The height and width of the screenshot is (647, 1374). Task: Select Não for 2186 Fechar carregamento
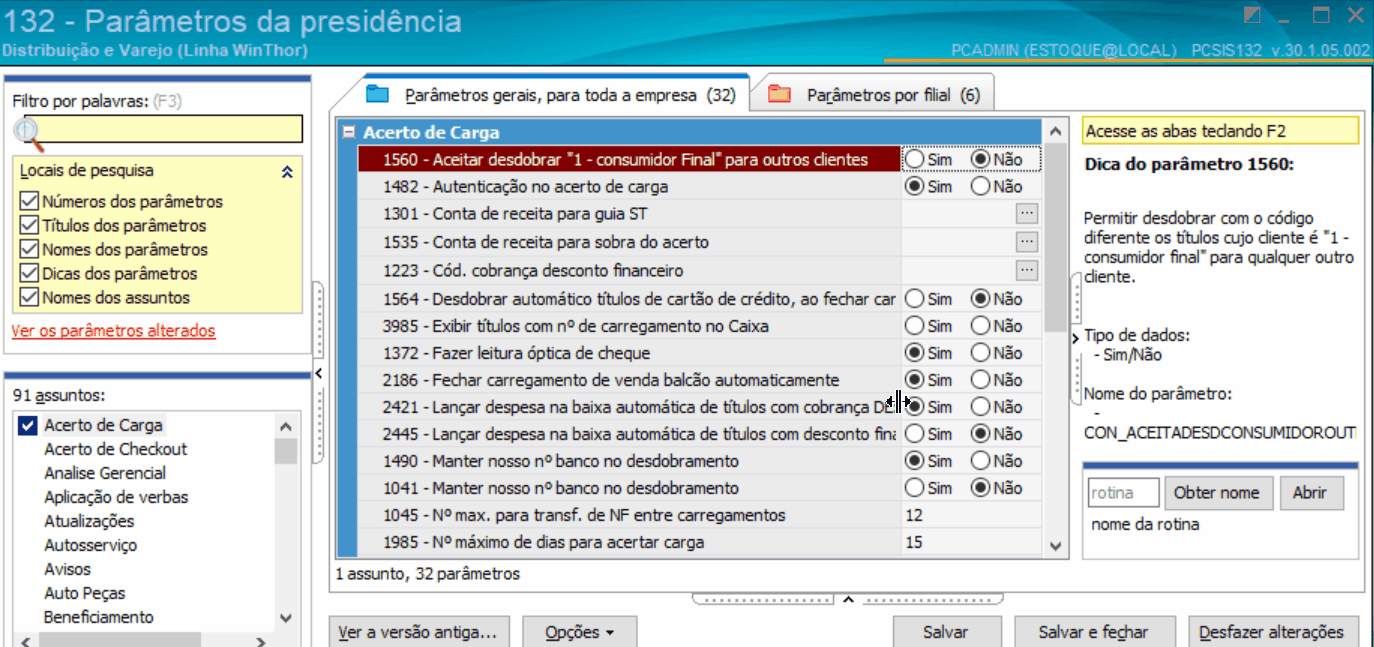pyautogui.click(x=982, y=380)
